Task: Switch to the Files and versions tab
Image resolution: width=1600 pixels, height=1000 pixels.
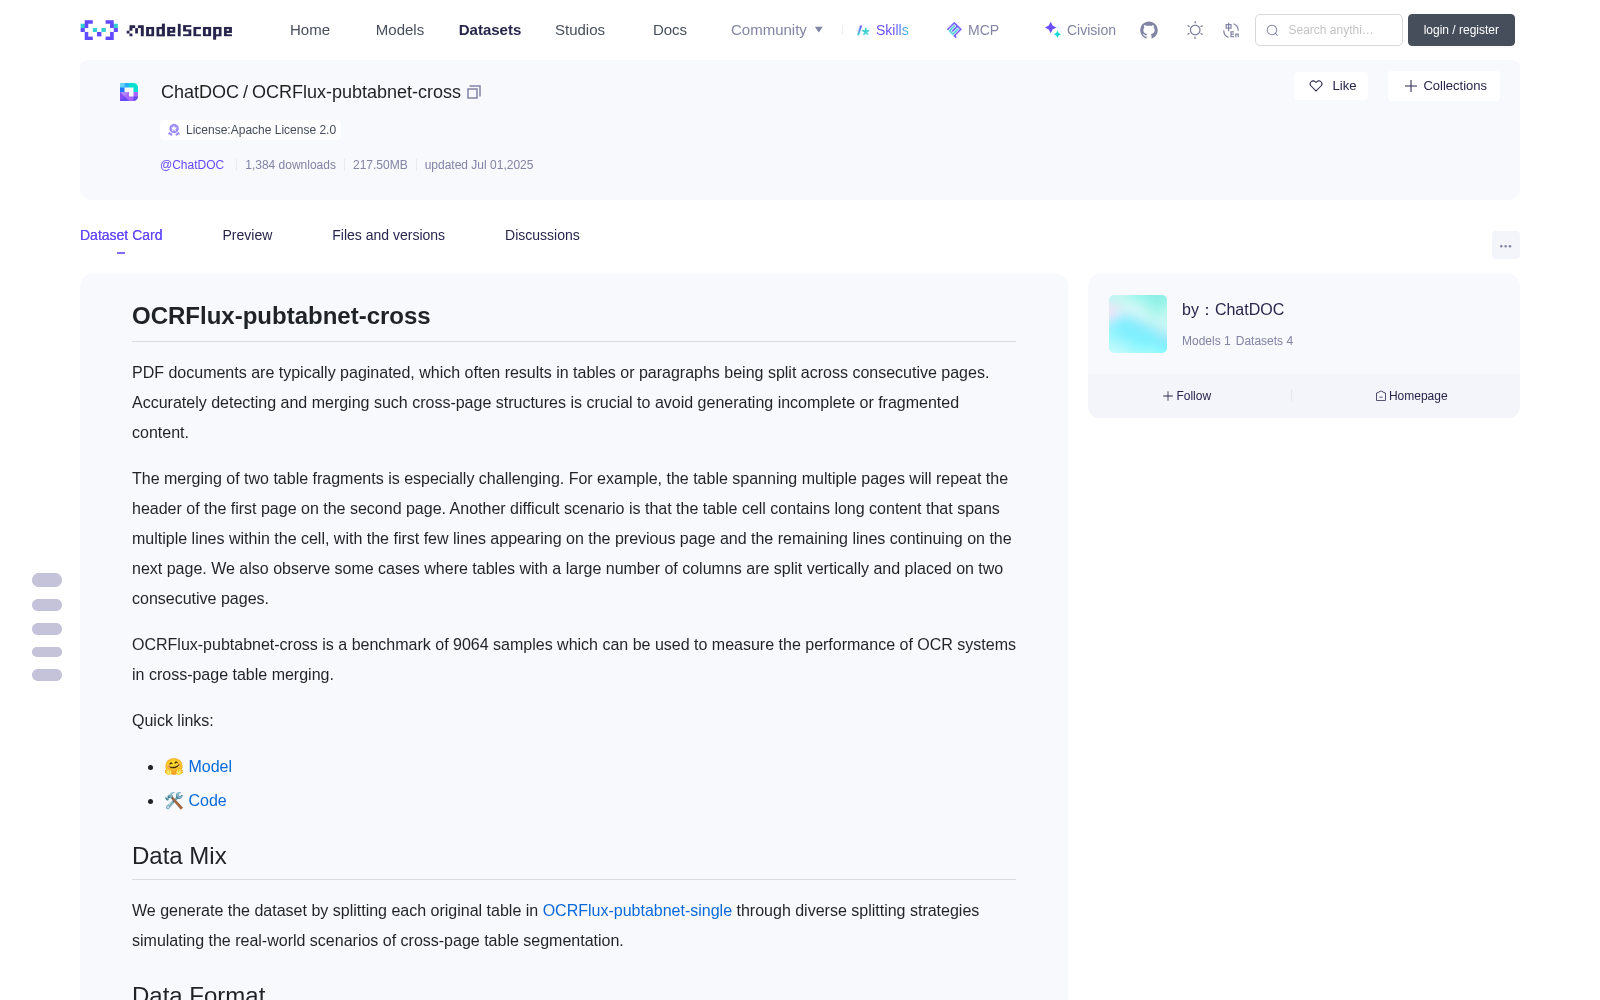Action: [x=388, y=235]
